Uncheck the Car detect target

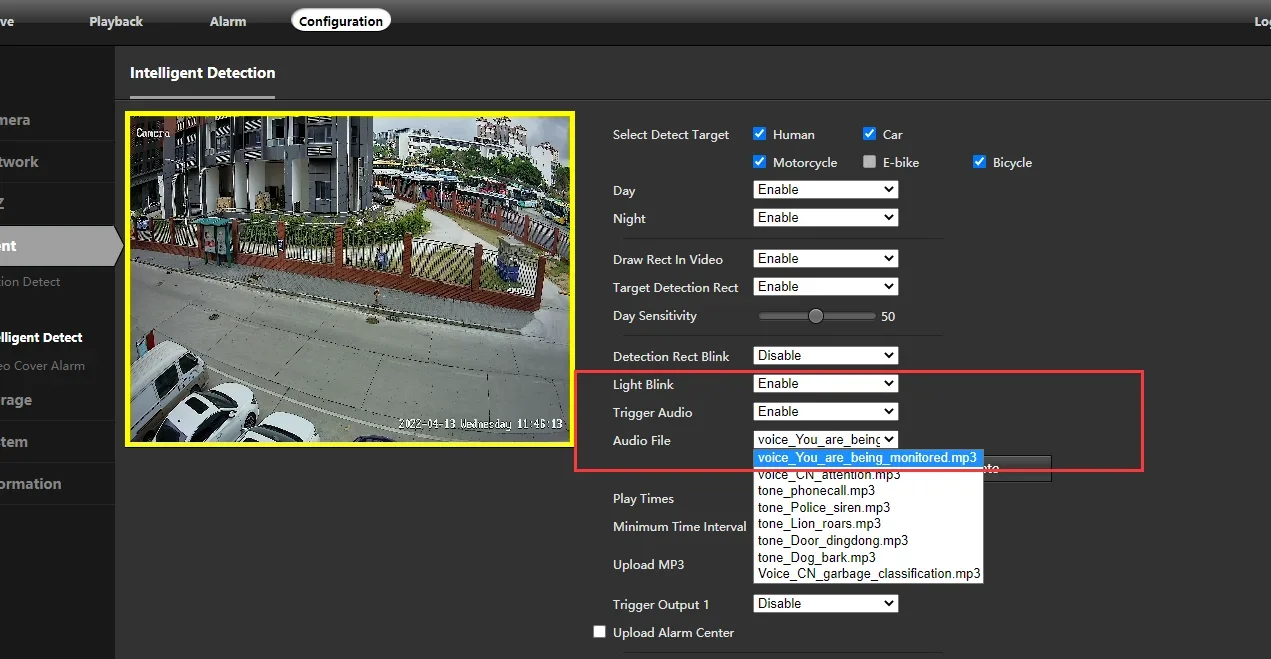point(870,134)
